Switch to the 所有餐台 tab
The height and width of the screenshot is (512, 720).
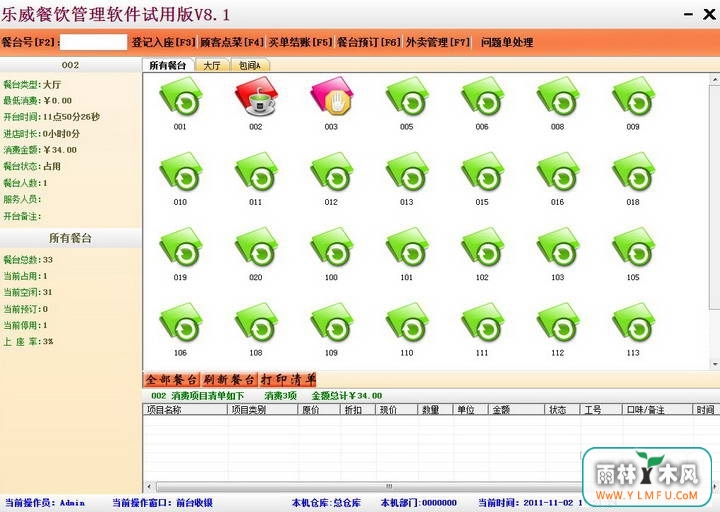click(168, 65)
